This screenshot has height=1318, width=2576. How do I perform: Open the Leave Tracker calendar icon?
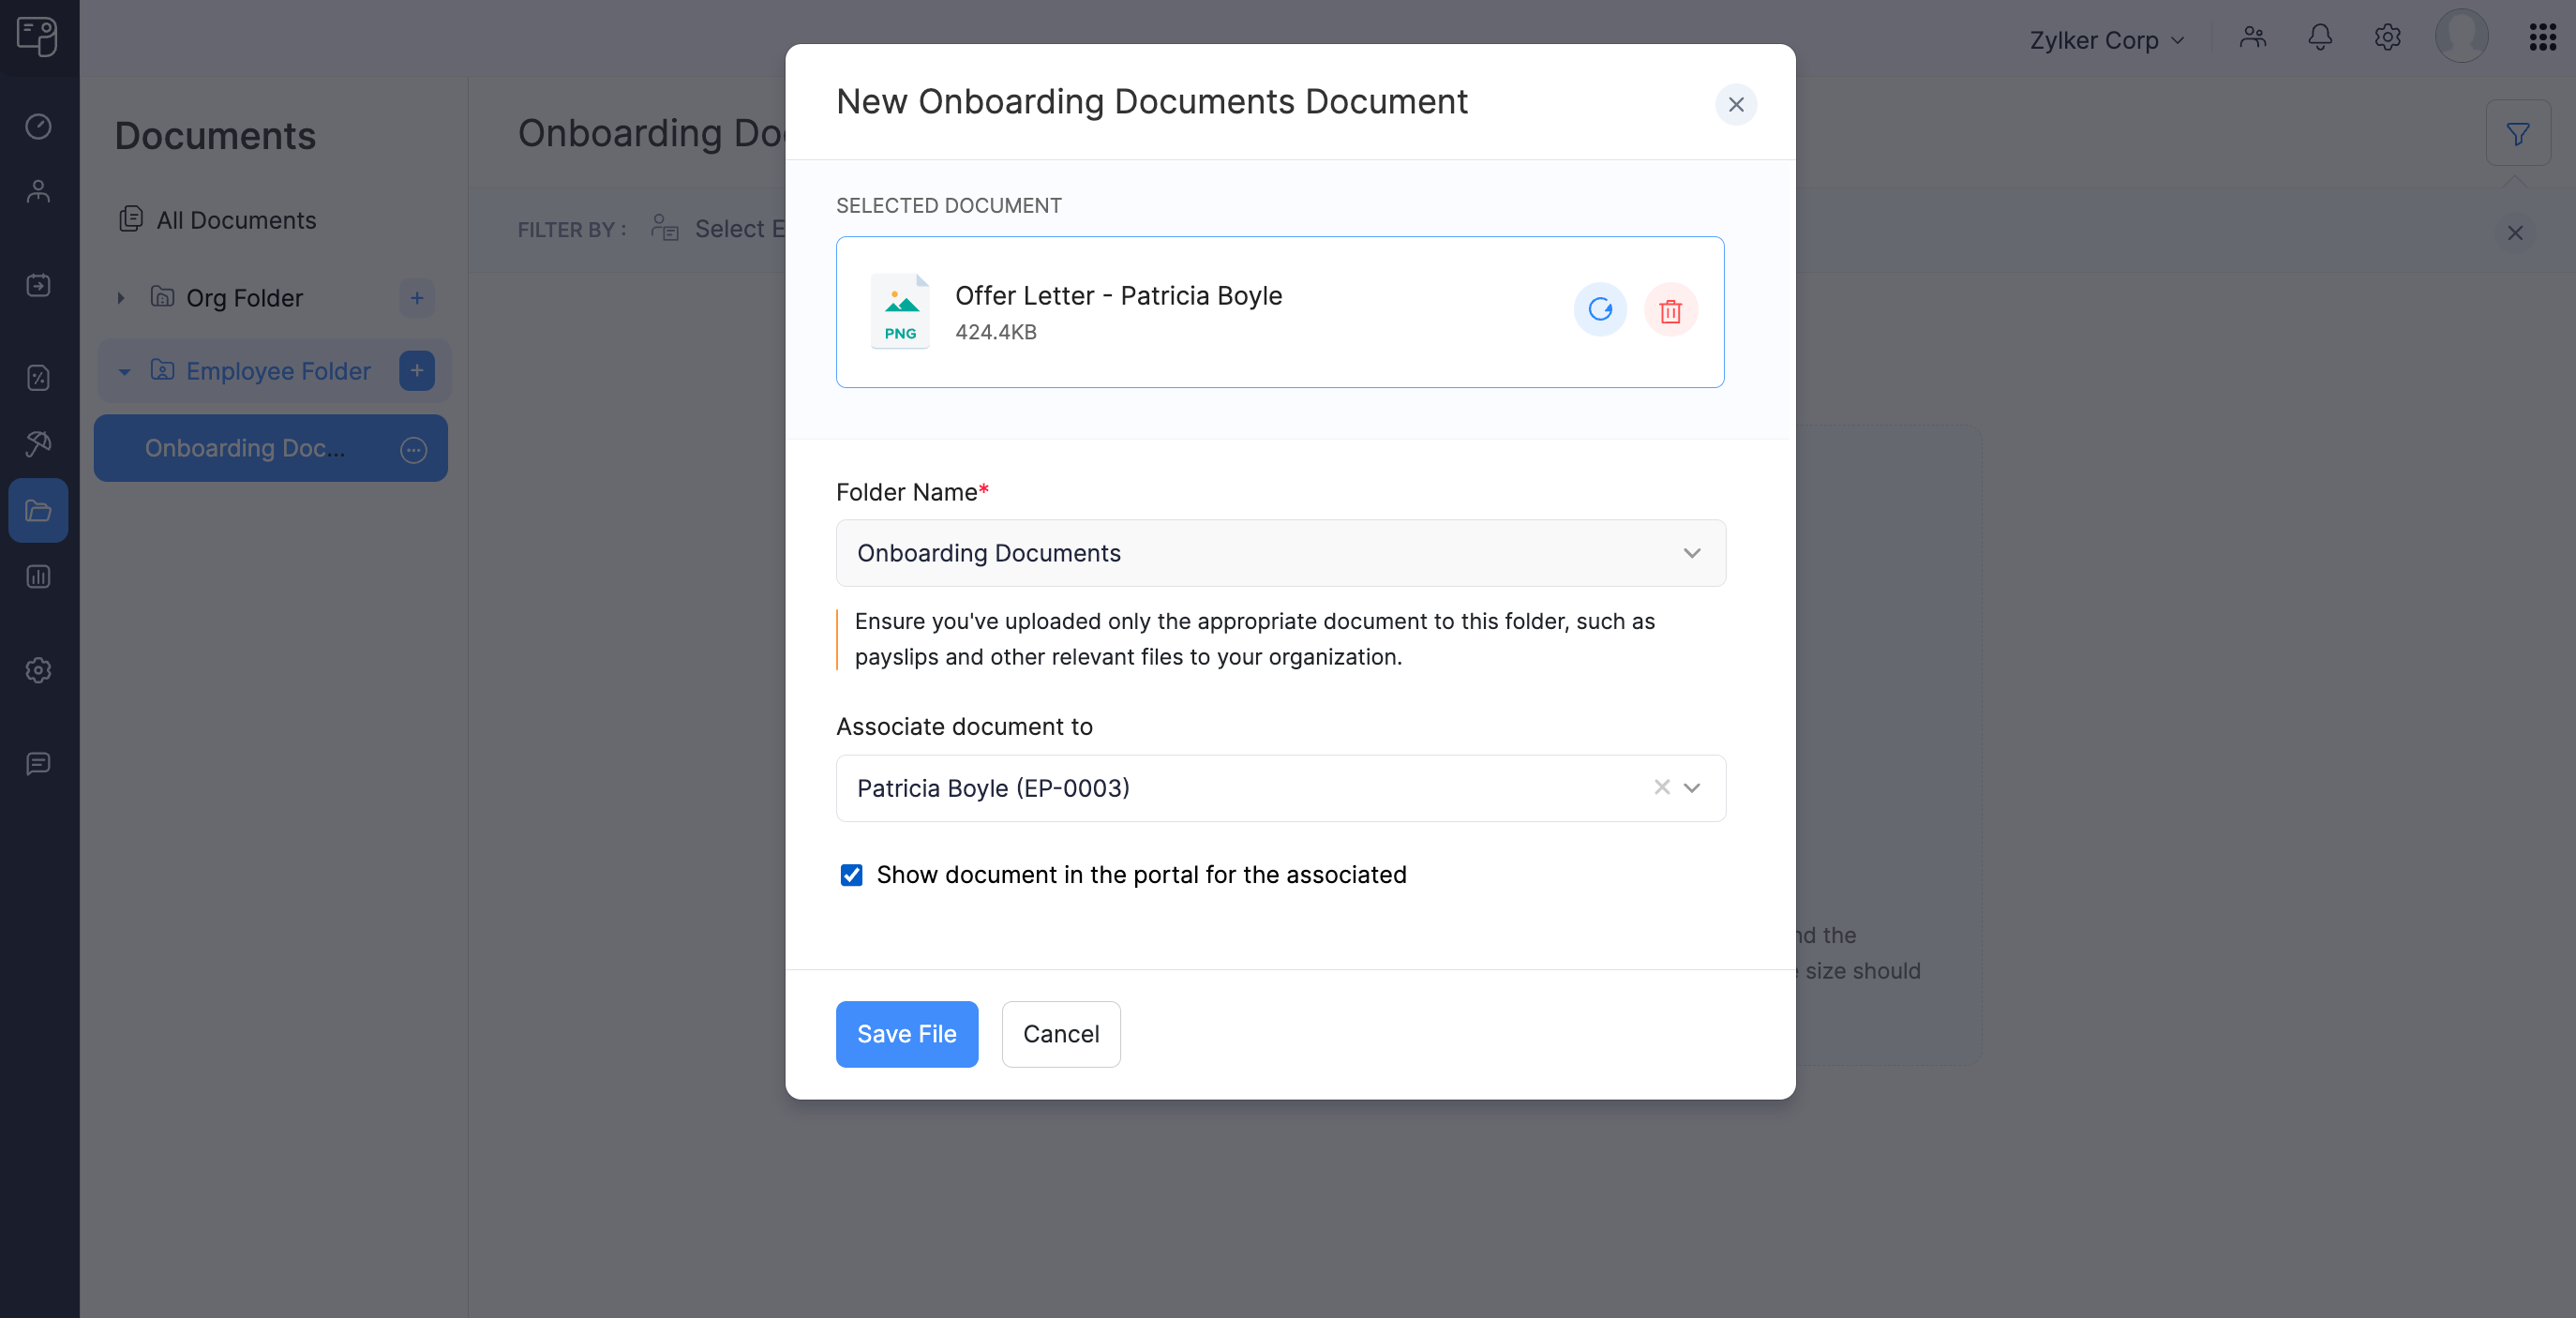[38, 285]
